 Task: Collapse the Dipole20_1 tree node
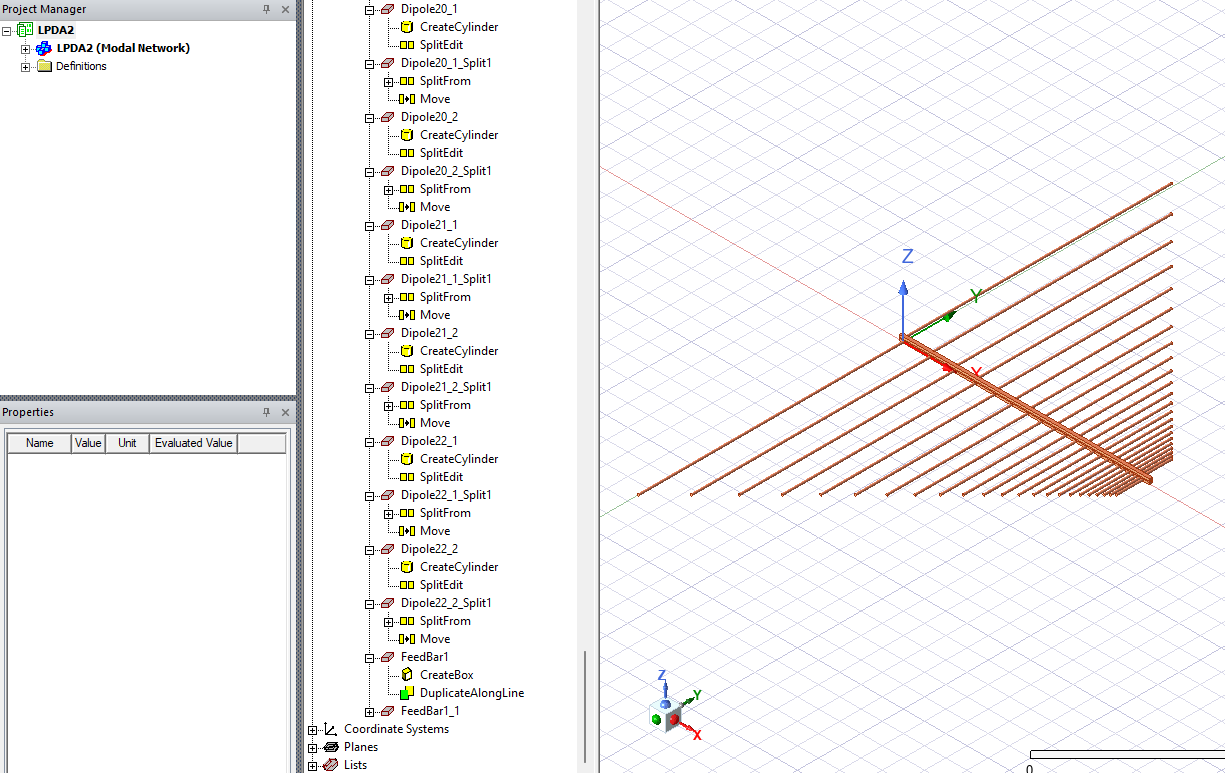pyautogui.click(x=369, y=9)
